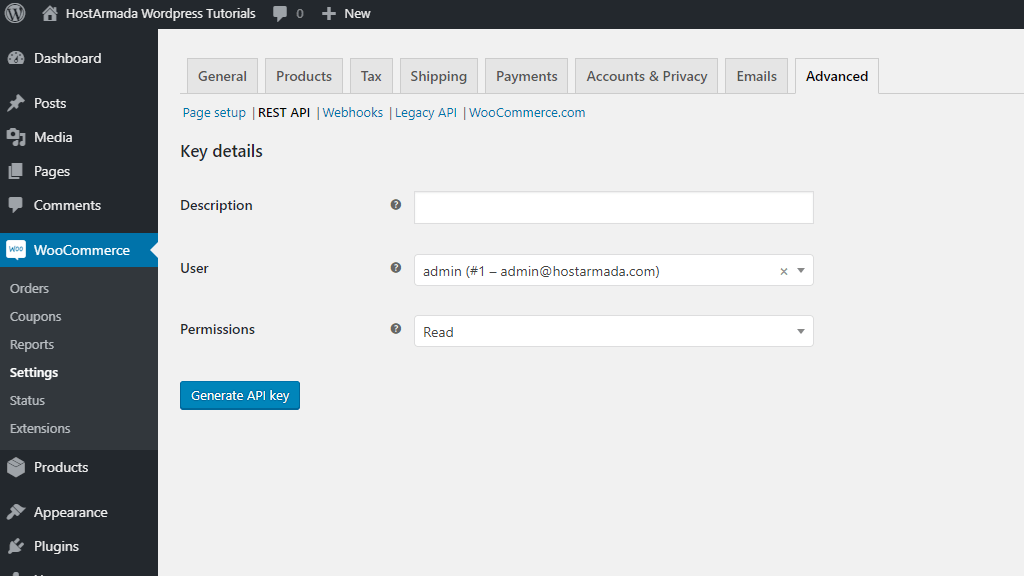Click inside the Description input field
The height and width of the screenshot is (576, 1024).
[x=613, y=207]
